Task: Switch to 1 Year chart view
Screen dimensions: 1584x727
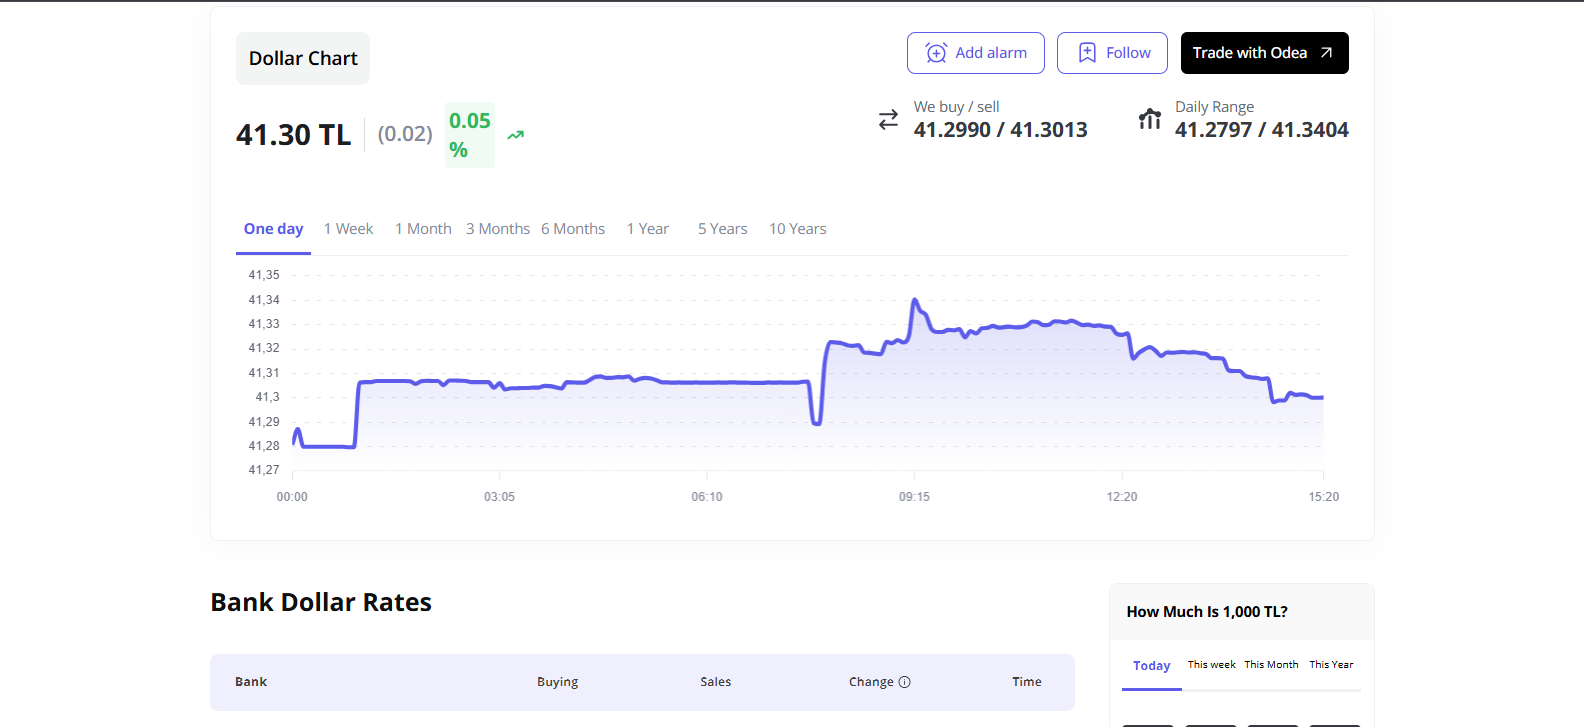Action: click(x=647, y=229)
